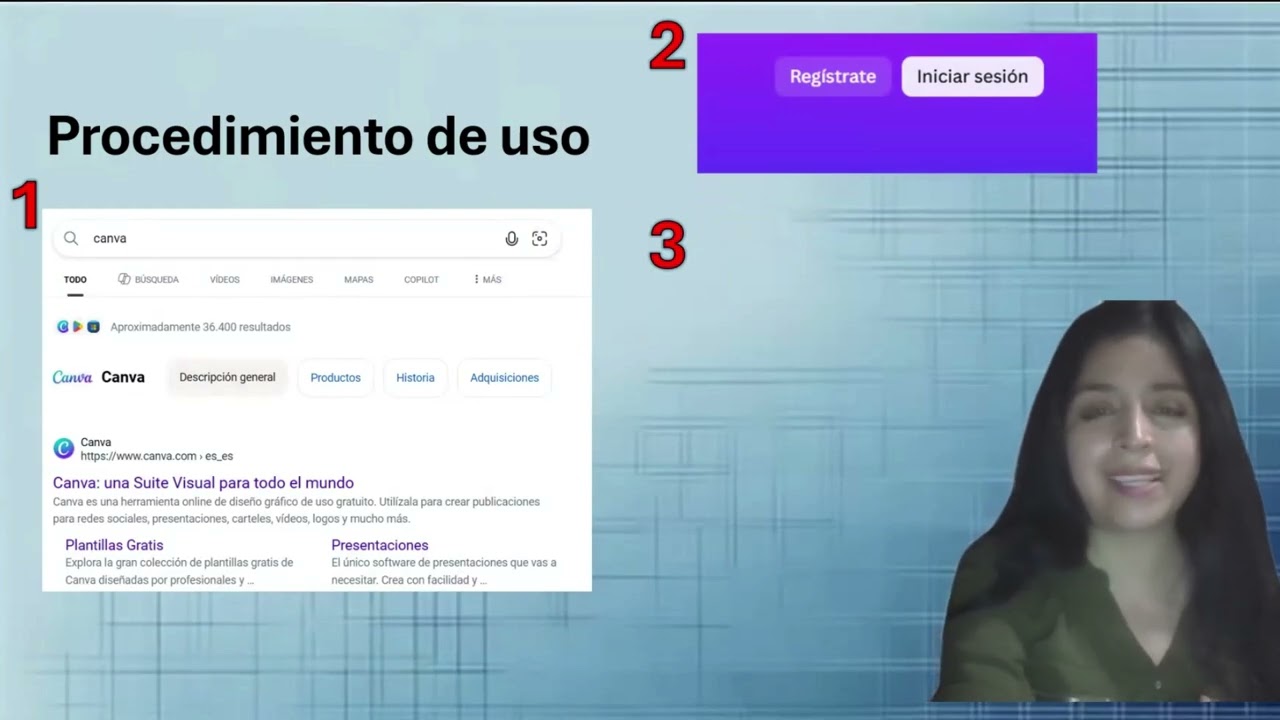Click the canva.com es_es URL
Viewport: 1280px width, 720px height.
157,456
